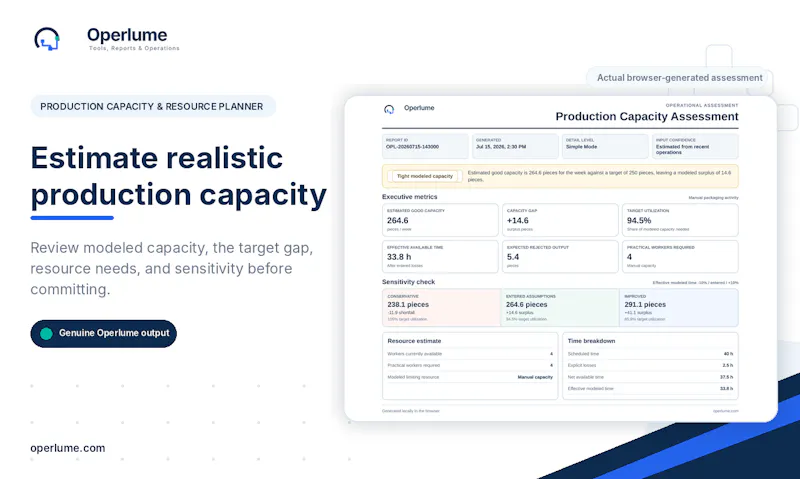Image resolution: width=800 pixels, height=479 pixels.
Task: Click the 40 h scheduled time value
Action: click(x=729, y=354)
